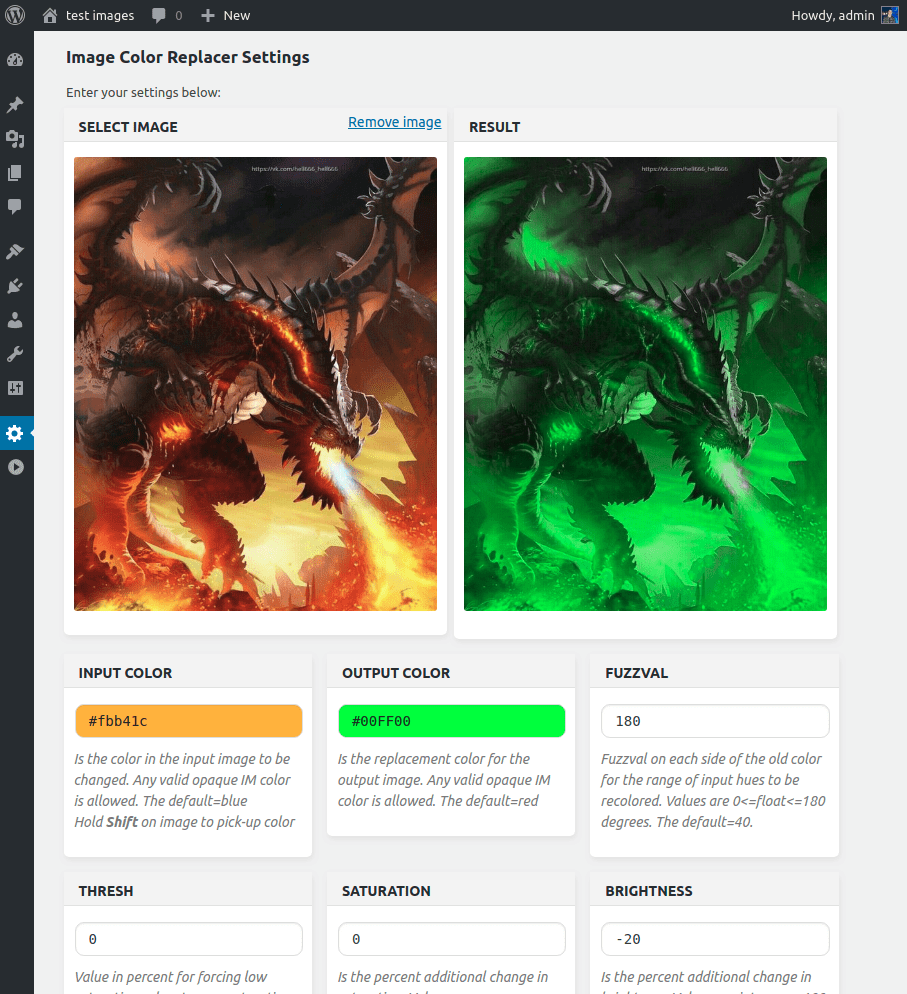This screenshot has width=907, height=994.
Task: Open the 'Howdy, admin' account menu
Action: (x=833, y=15)
